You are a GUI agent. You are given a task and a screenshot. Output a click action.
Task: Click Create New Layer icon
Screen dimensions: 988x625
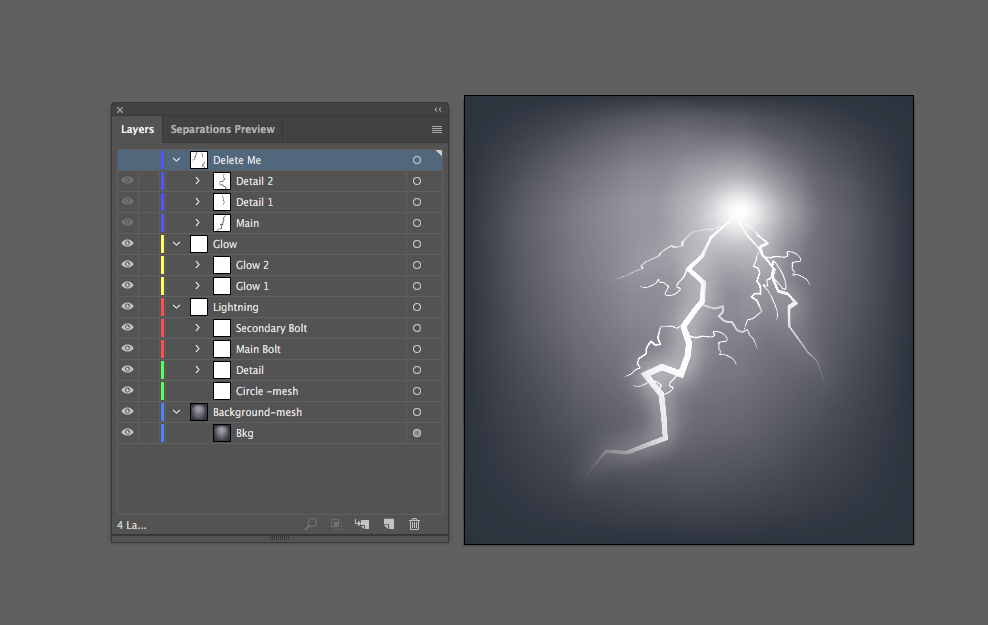(389, 524)
